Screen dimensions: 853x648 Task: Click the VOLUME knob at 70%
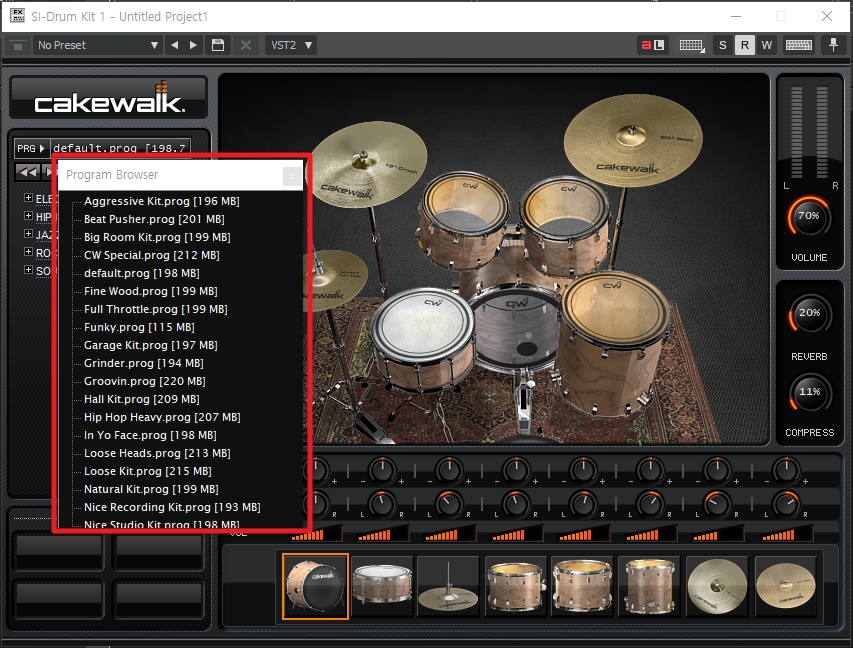coord(809,217)
